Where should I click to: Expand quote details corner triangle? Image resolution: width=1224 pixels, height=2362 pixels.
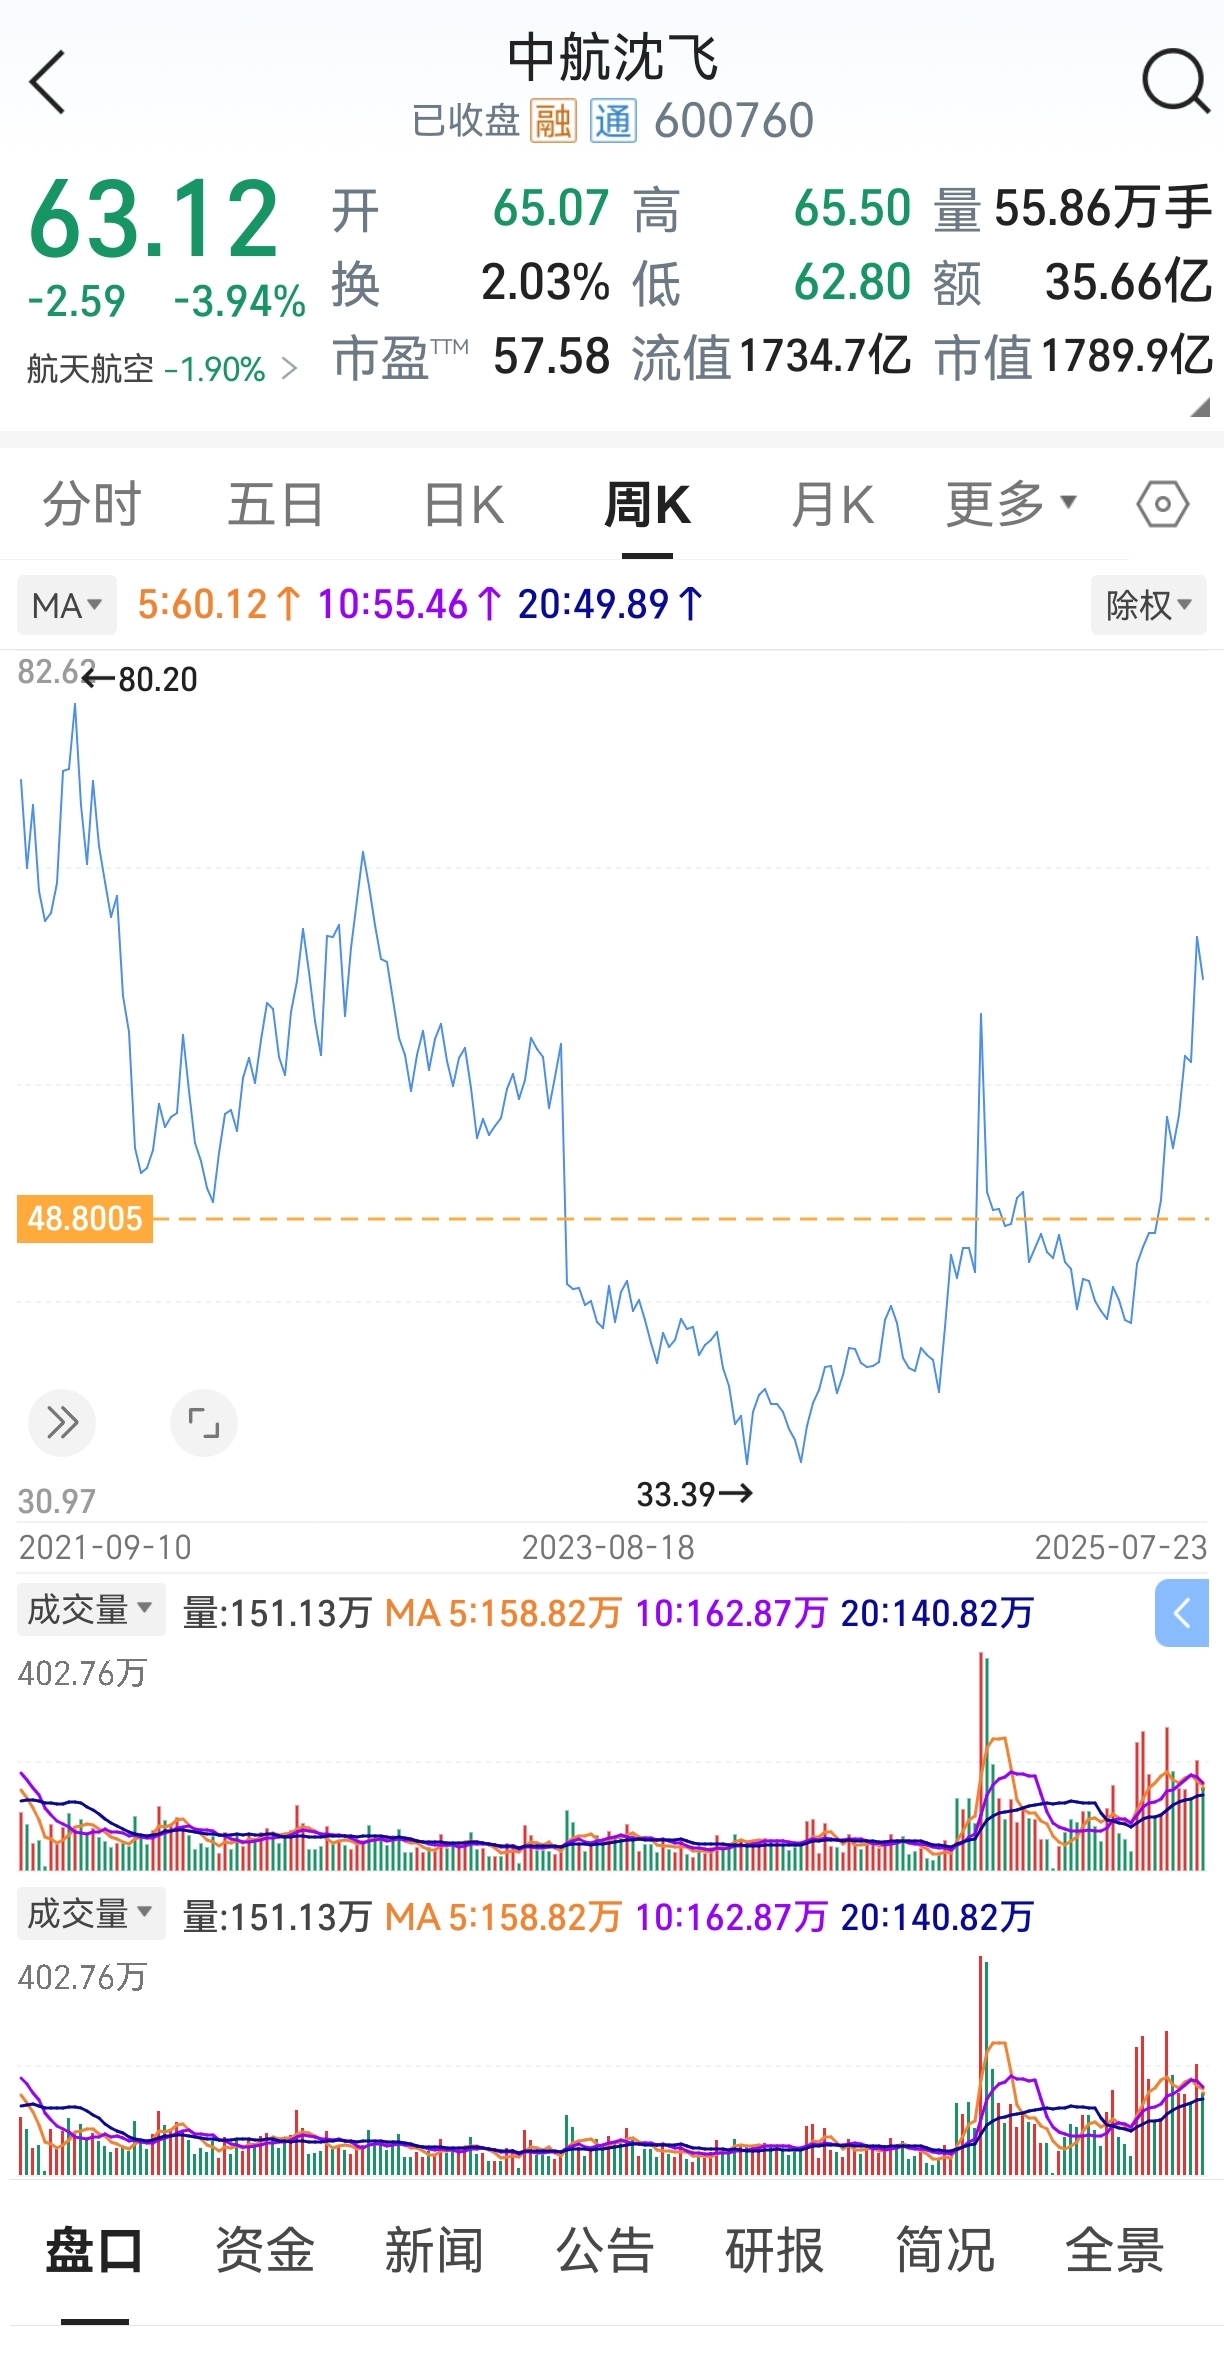[x=1200, y=407]
